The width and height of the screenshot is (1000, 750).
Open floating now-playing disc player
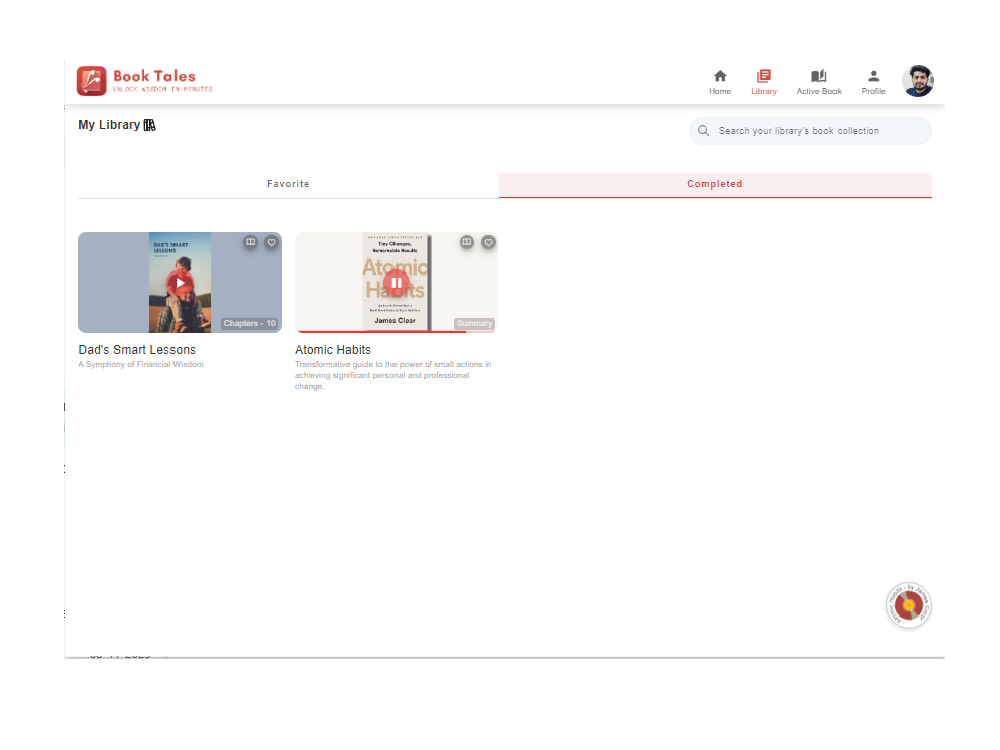pos(909,606)
